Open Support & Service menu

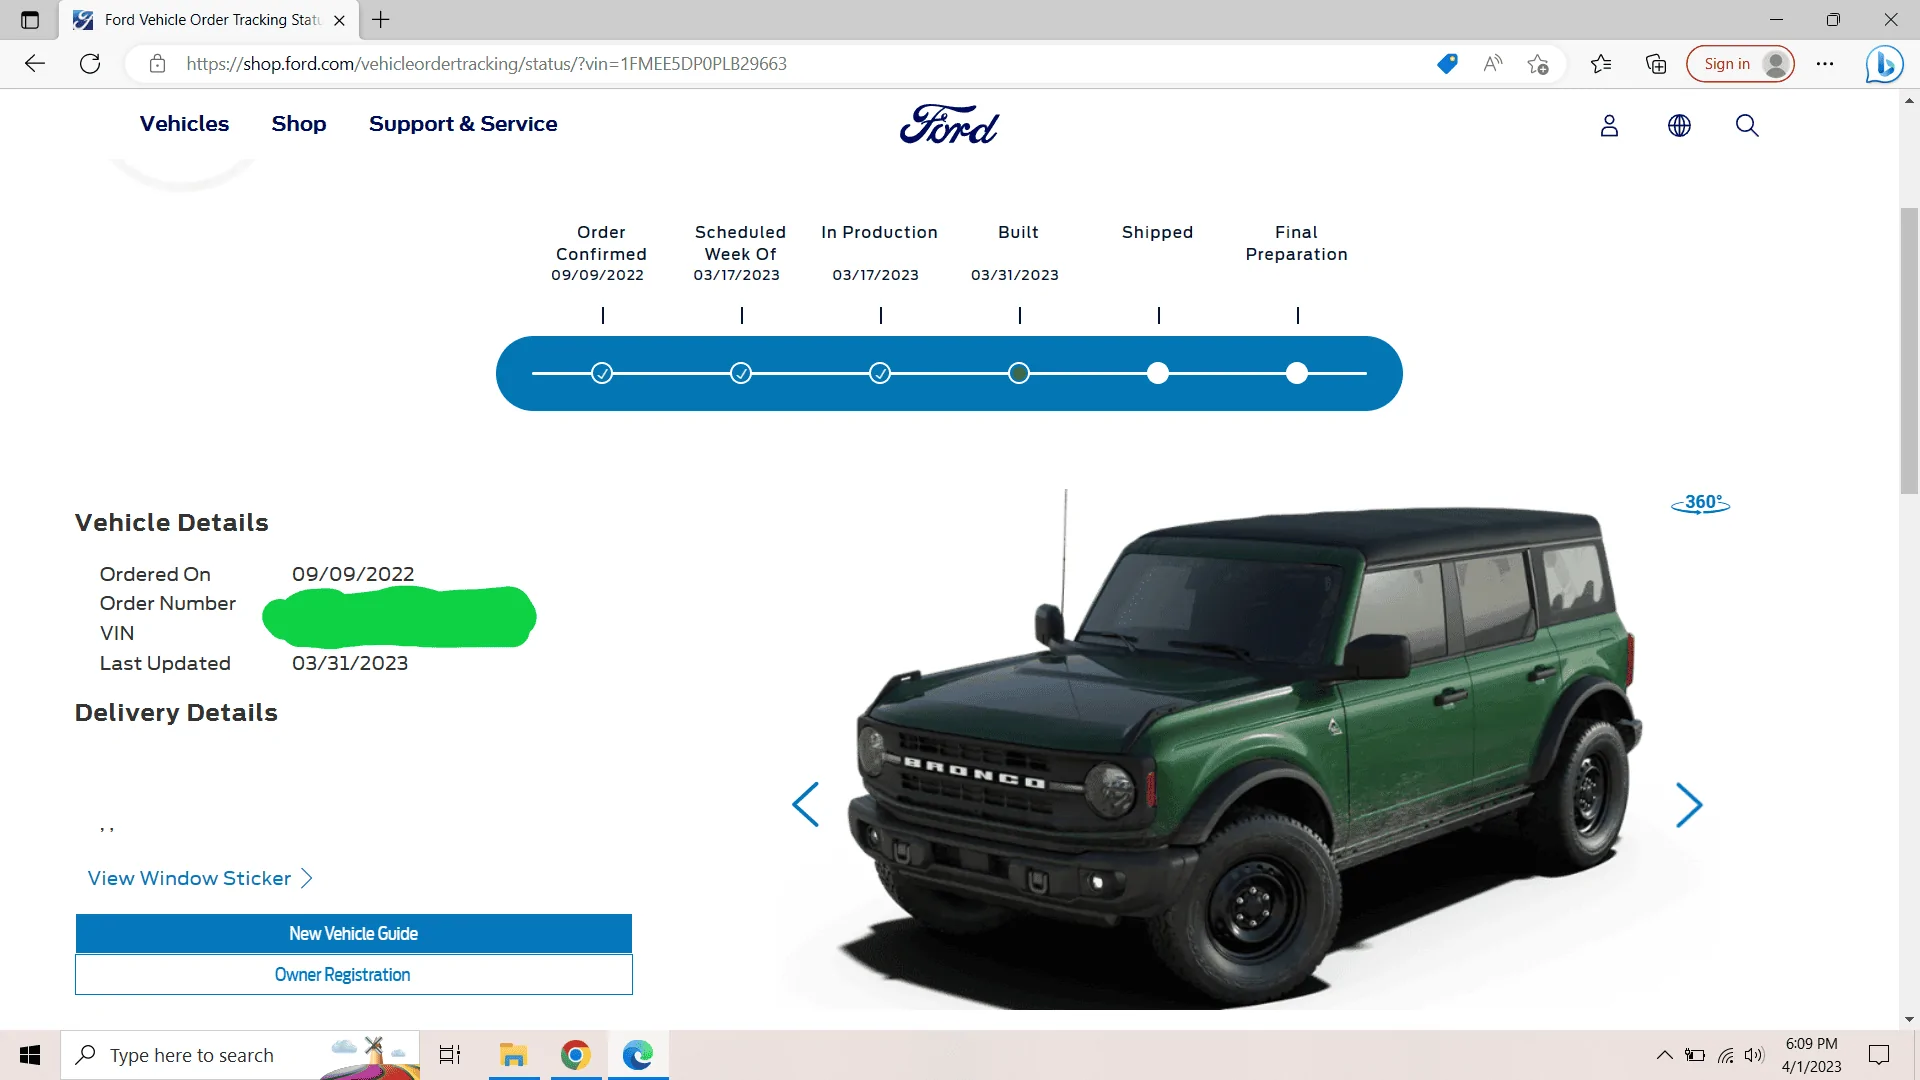click(x=463, y=124)
